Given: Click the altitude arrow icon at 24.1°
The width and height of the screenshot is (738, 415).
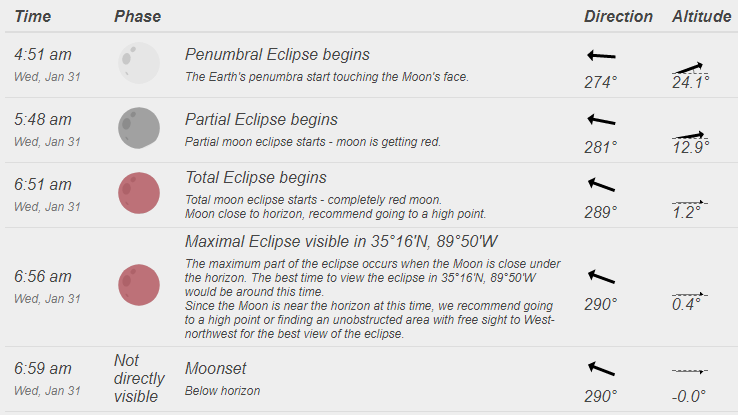Looking at the screenshot, I should point(690,69).
